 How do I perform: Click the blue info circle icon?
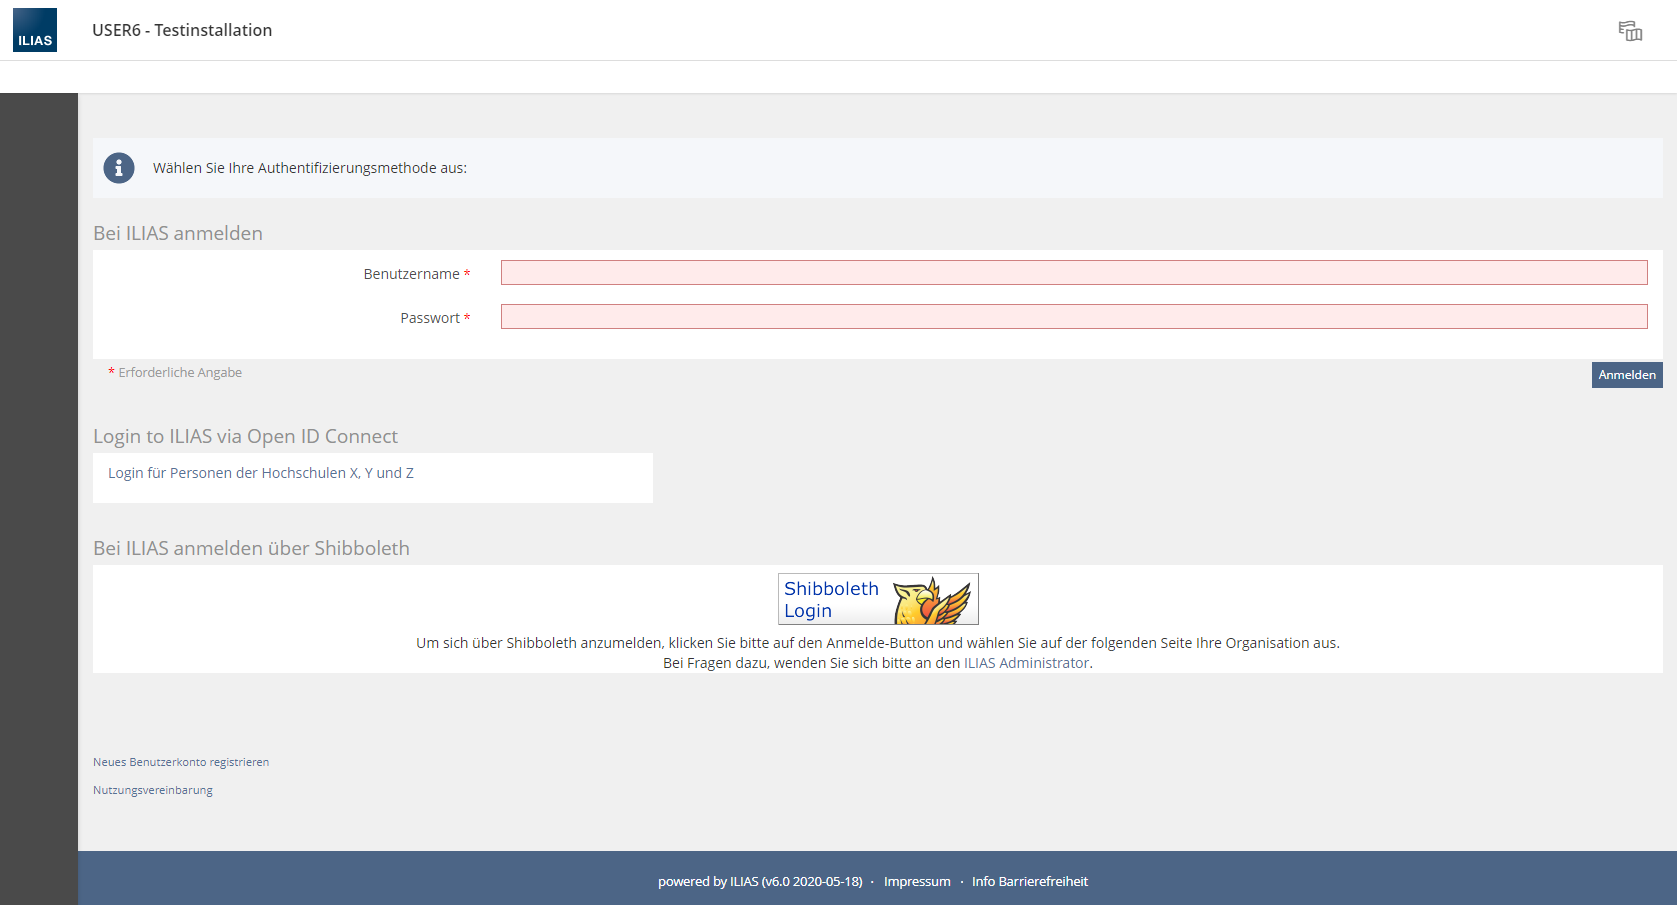coord(119,168)
